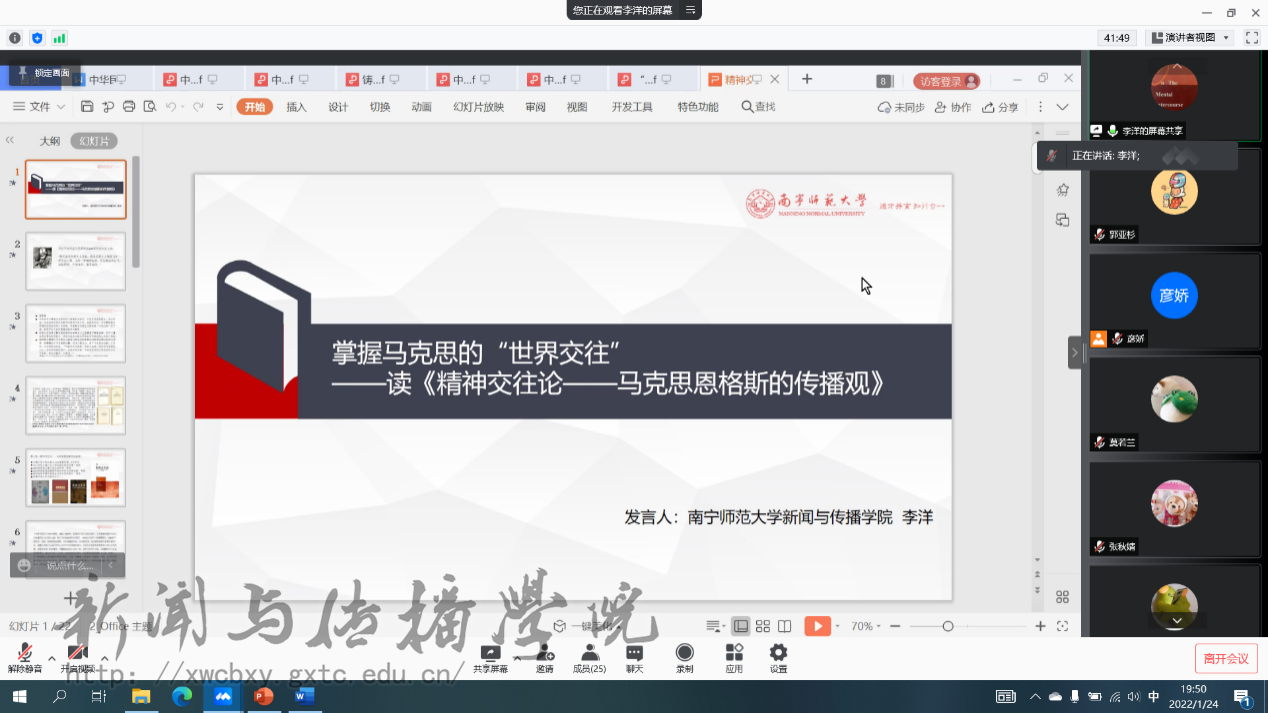The height and width of the screenshot is (713, 1268).
Task: Open the three-dot more options in WPS
Action: pyautogui.click(x=1040, y=107)
